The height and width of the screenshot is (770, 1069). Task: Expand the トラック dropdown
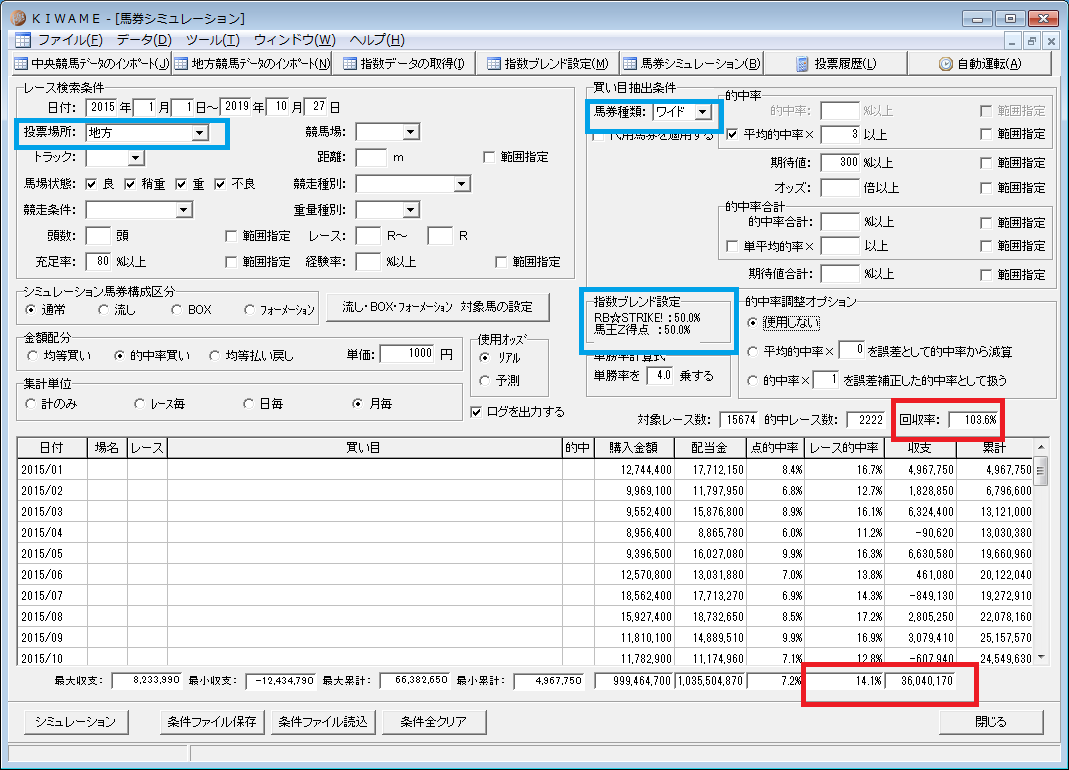136,158
